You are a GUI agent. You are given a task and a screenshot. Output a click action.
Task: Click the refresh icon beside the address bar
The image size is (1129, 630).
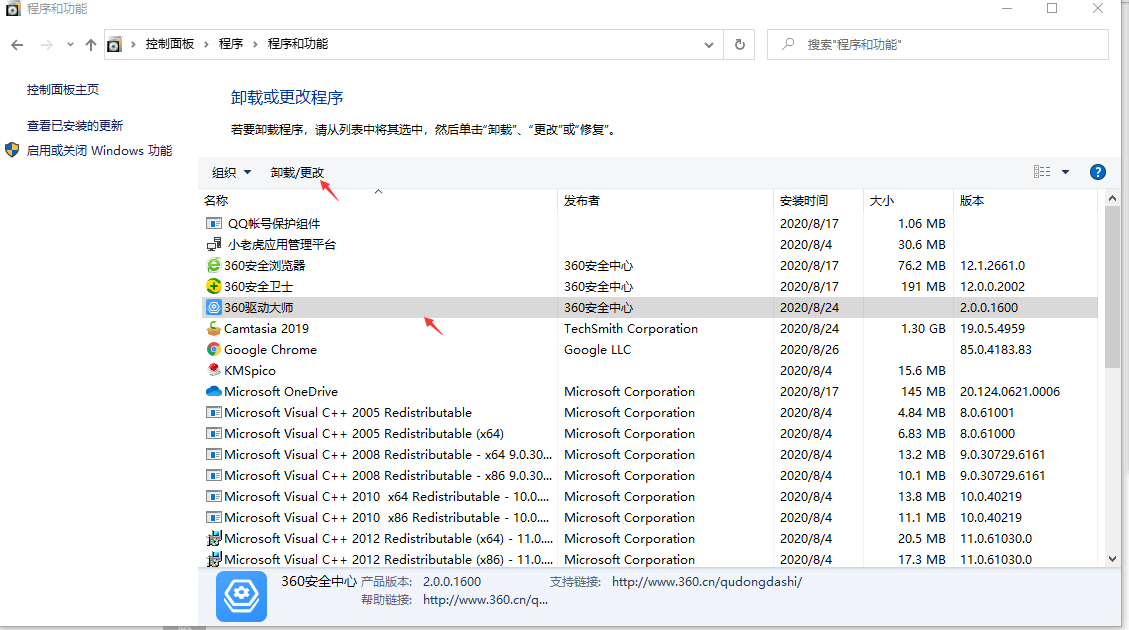[739, 44]
